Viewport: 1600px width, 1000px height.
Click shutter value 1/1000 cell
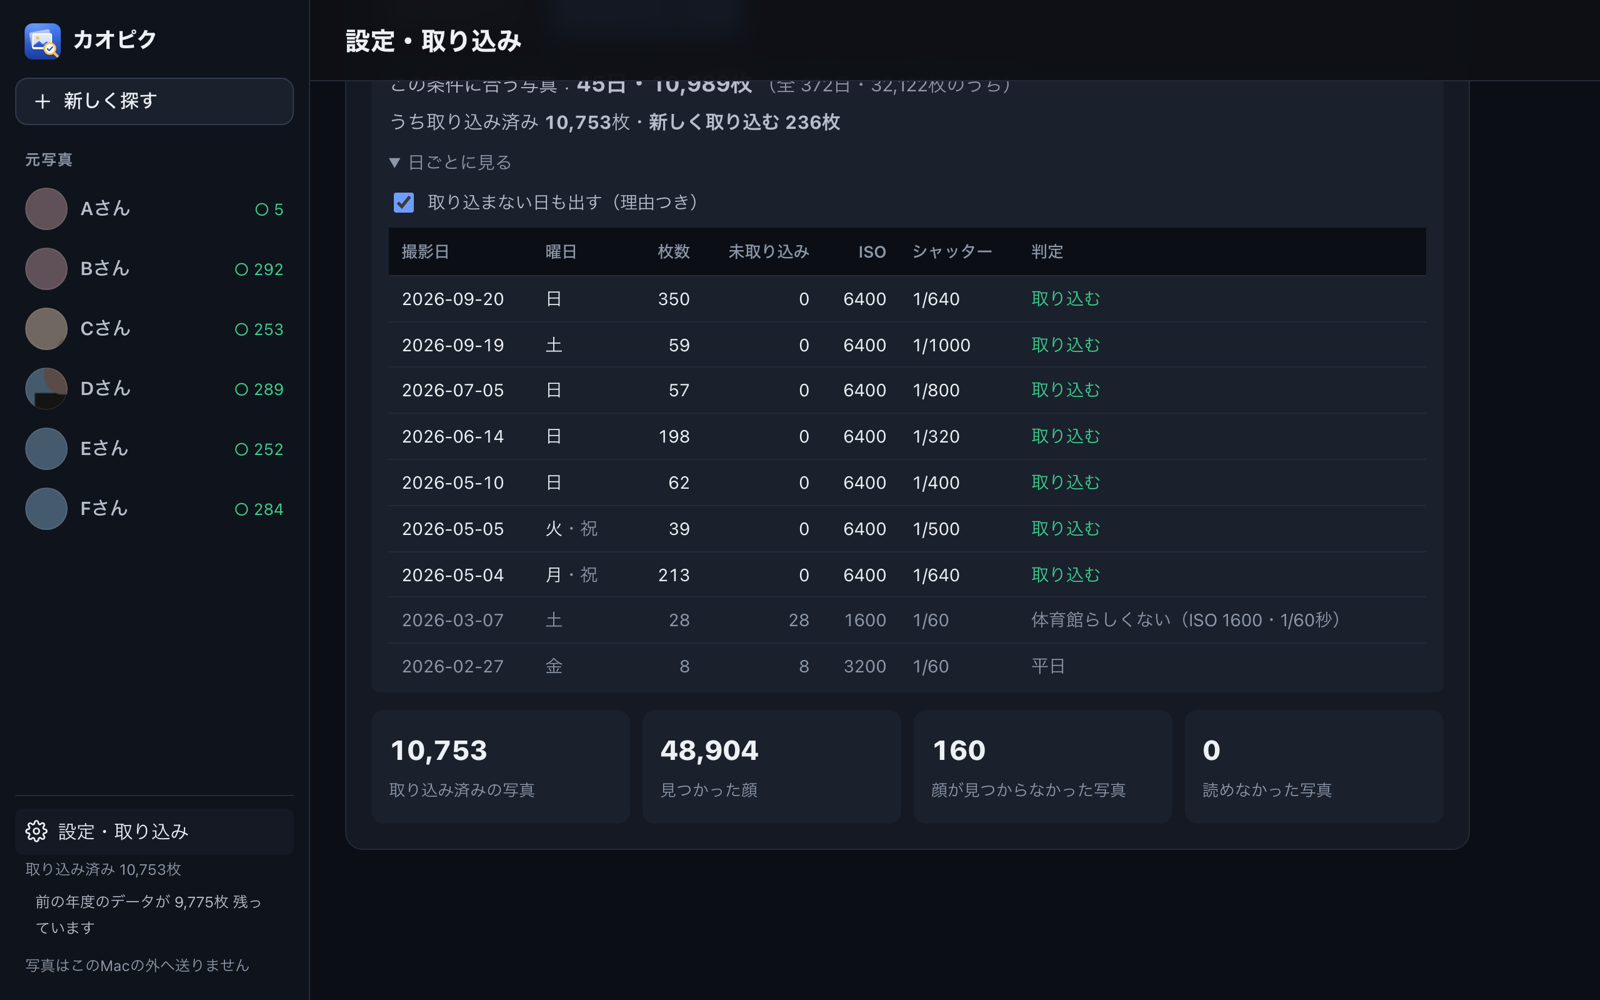point(941,345)
